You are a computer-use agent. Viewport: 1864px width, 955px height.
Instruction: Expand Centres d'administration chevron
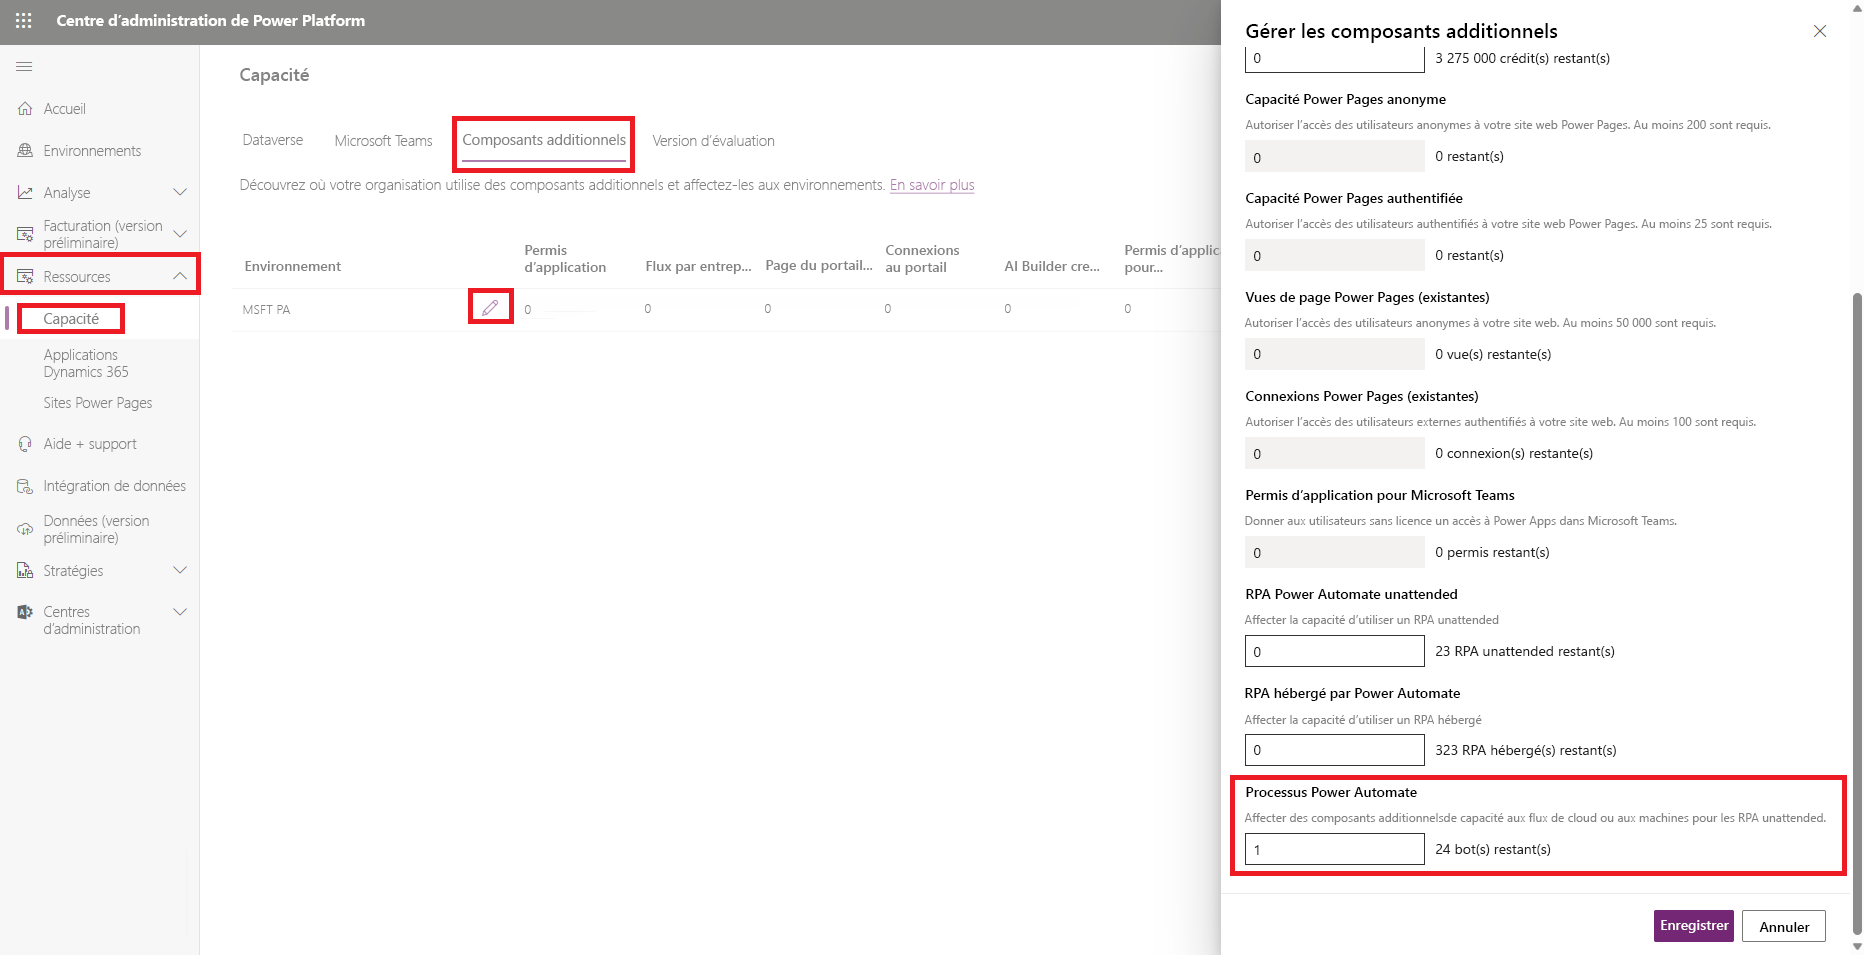tap(180, 612)
